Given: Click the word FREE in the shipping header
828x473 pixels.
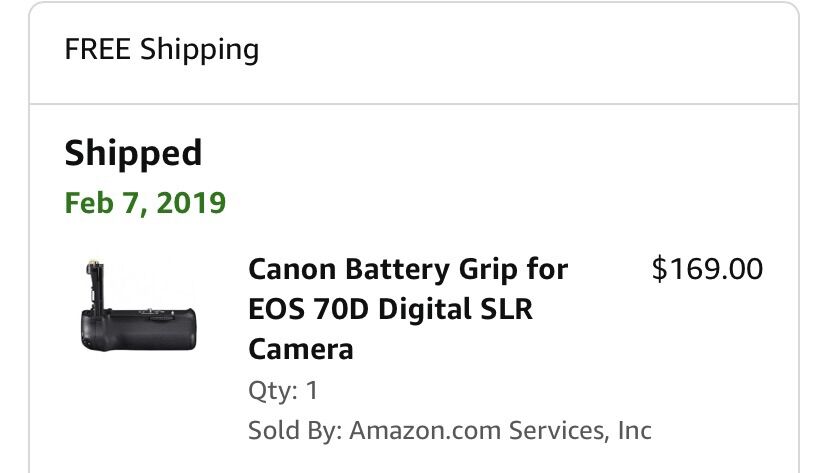Looking at the screenshot, I should tap(98, 49).
